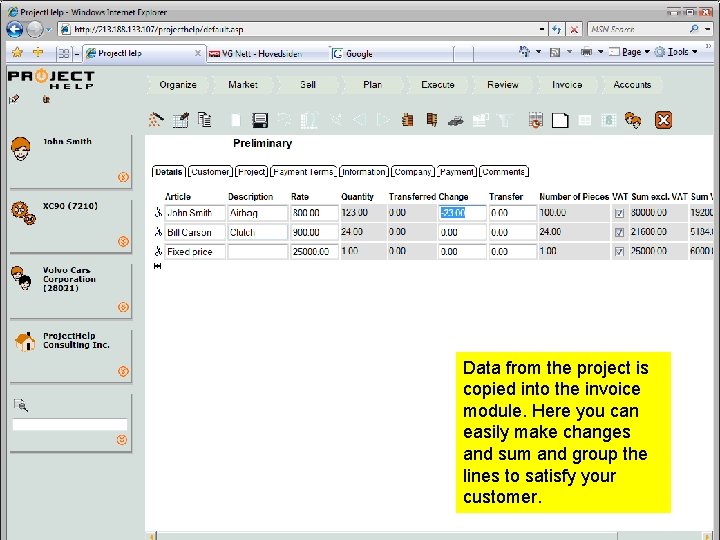This screenshot has width=720, height=540.
Task: Open the Plan menu
Action: pyautogui.click(x=372, y=84)
